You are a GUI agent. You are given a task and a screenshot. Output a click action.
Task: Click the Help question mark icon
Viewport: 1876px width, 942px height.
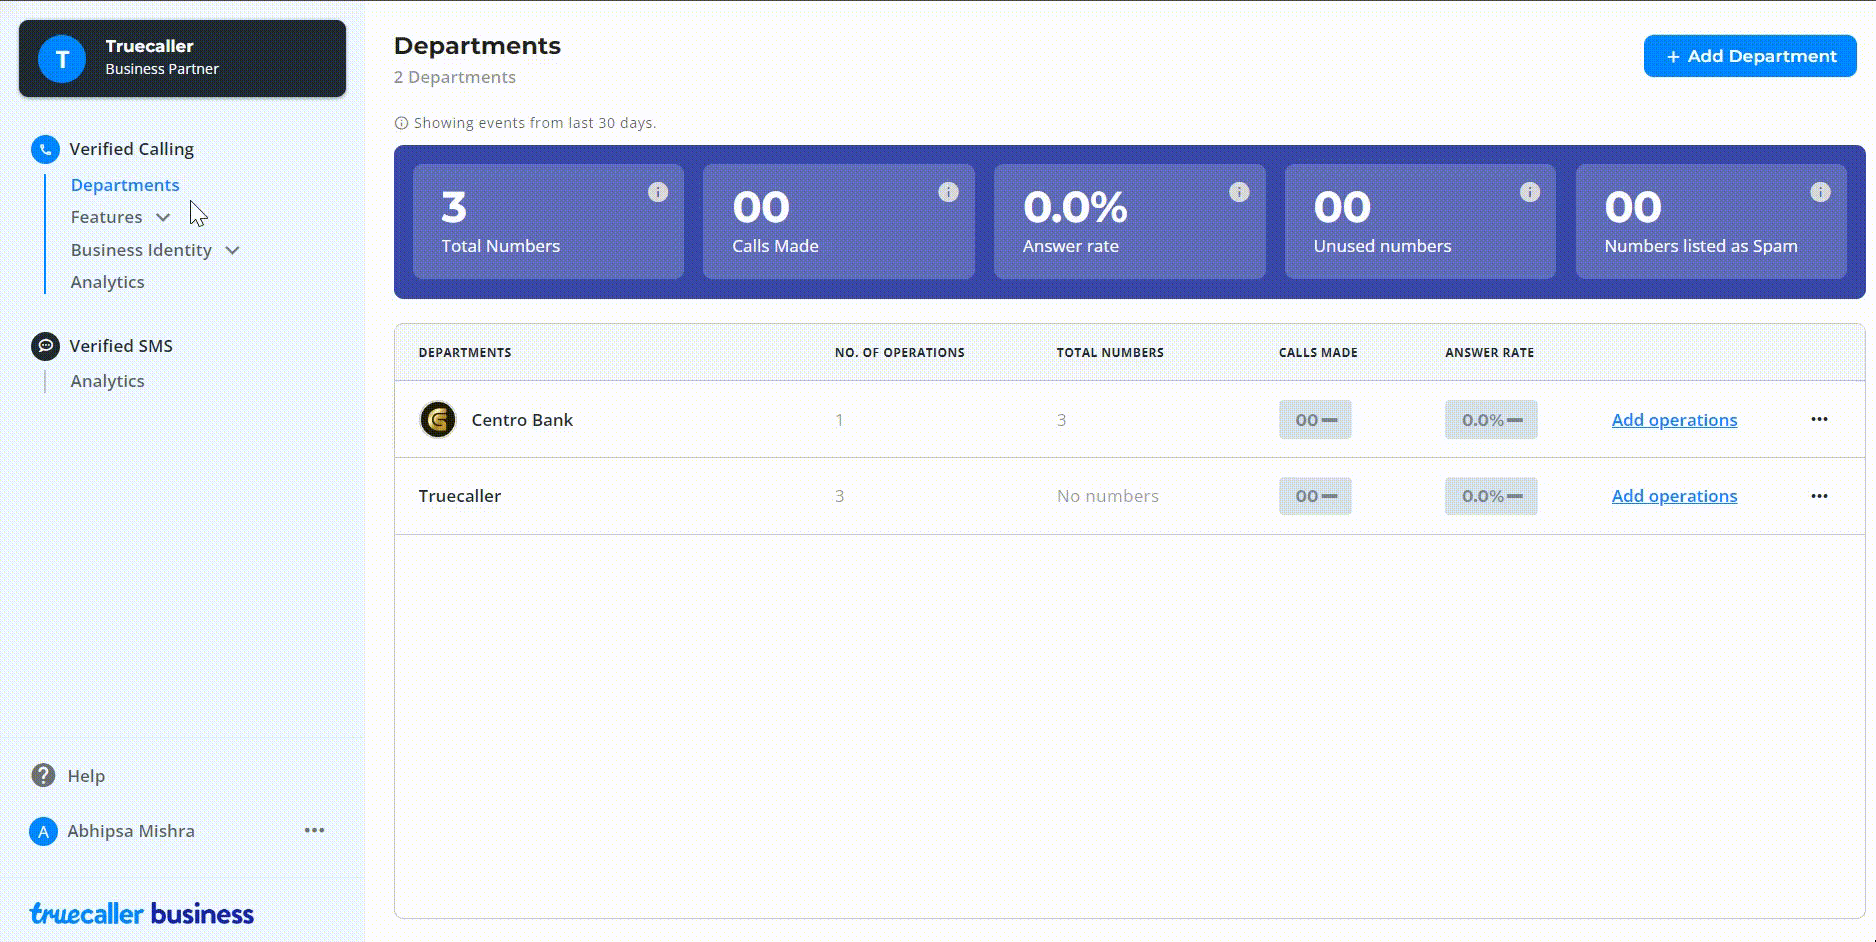point(43,776)
